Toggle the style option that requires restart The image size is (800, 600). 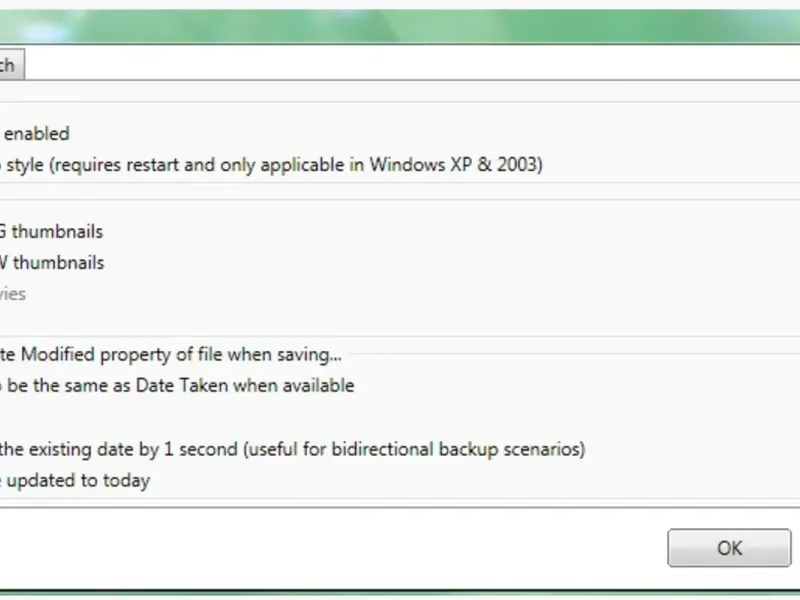coord(270,164)
